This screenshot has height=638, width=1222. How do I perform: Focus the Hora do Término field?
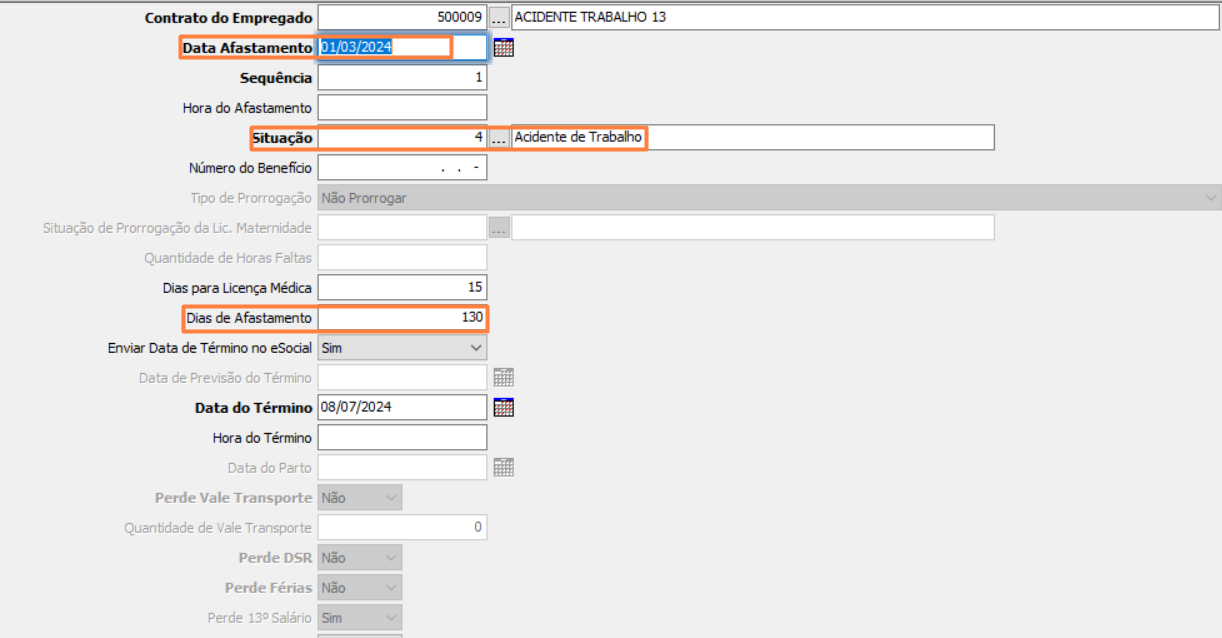tap(402, 438)
